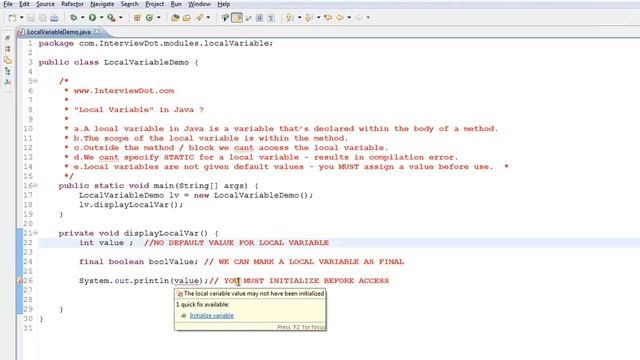Collapse displayLocalVar method at line 21
The height and width of the screenshot is (360, 640).
36,233
